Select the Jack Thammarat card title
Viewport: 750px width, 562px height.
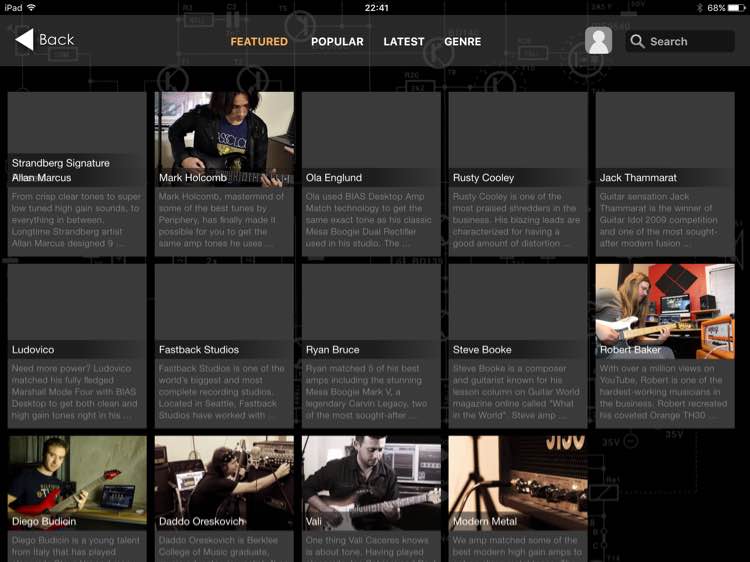point(638,177)
